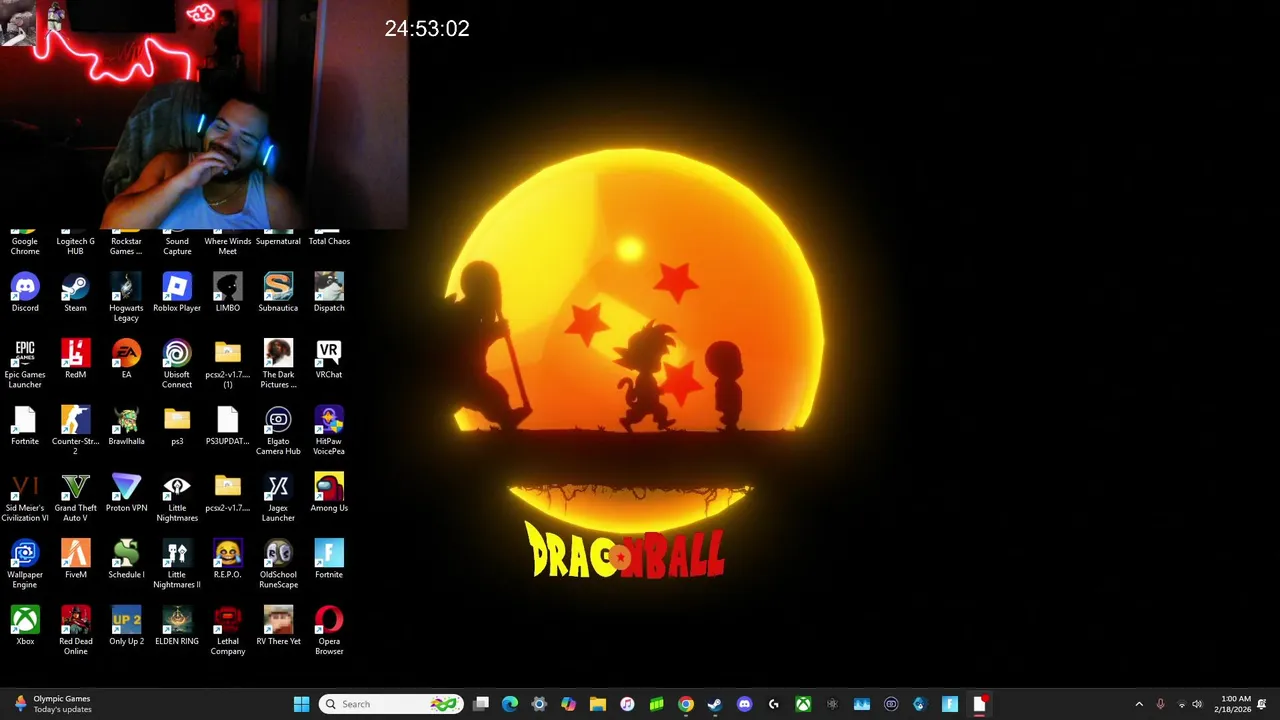This screenshot has width=1280, height=720.
Task: Open volume control in tray
Action: click(1197, 704)
